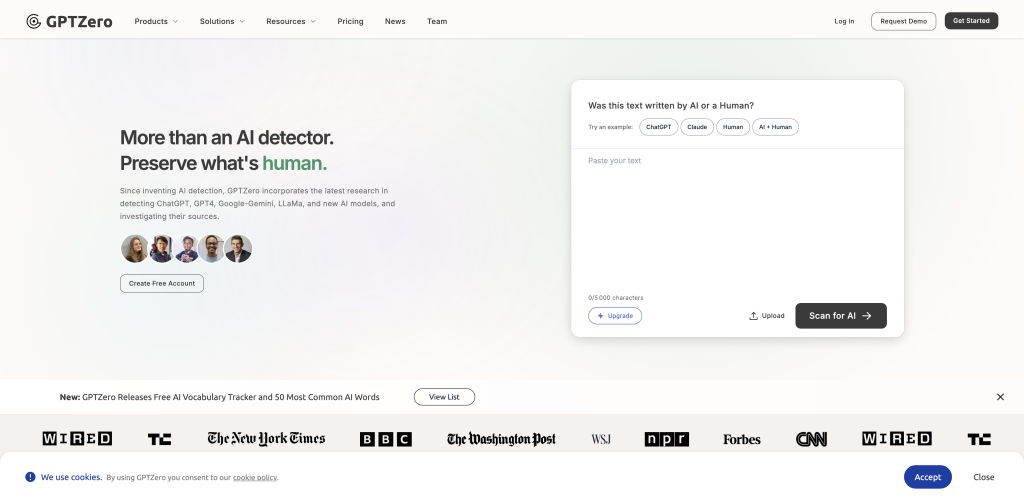Click Create Free Account button

tap(162, 283)
